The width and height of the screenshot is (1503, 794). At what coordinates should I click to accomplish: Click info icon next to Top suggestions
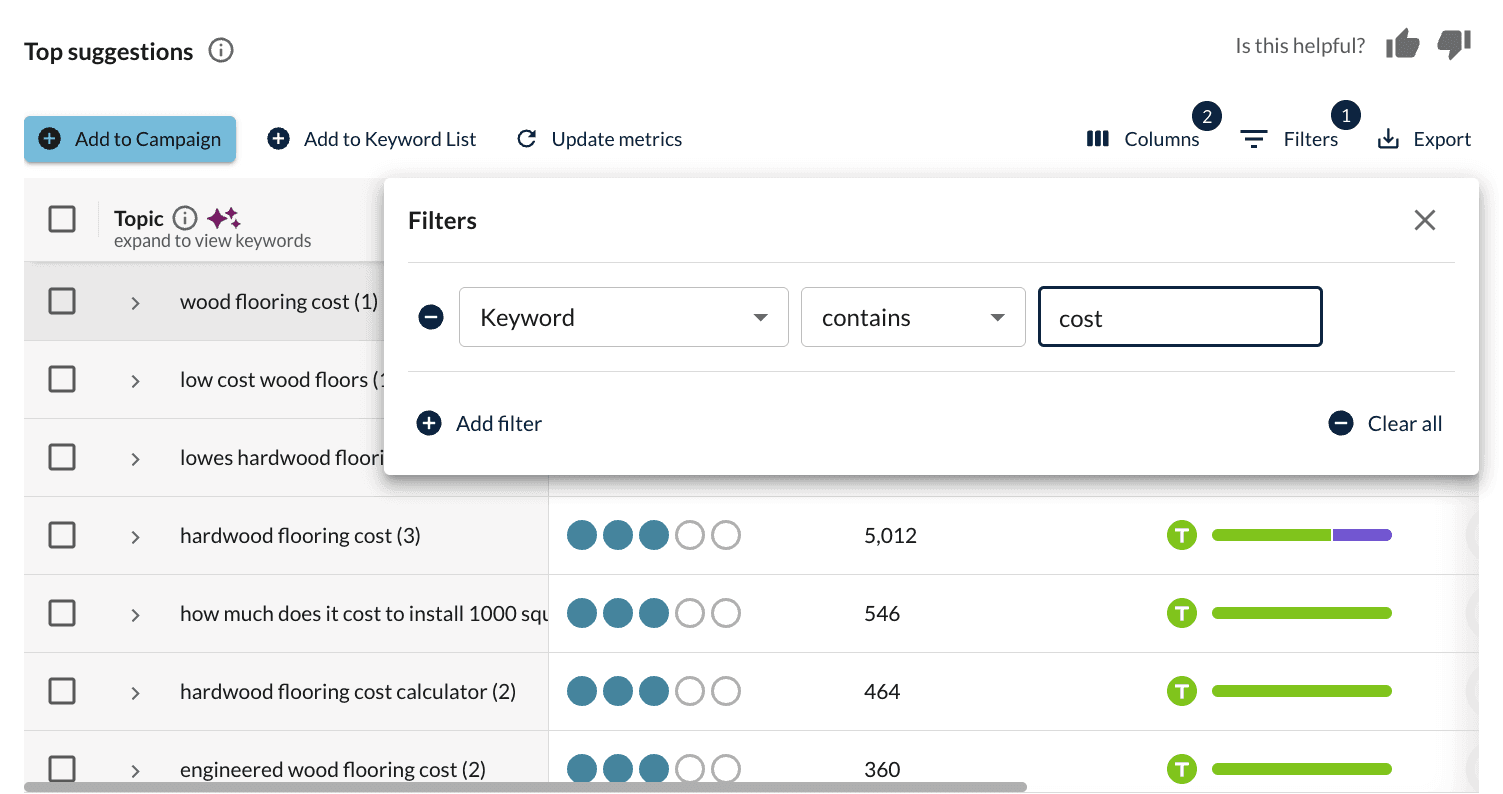pos(221,51)
